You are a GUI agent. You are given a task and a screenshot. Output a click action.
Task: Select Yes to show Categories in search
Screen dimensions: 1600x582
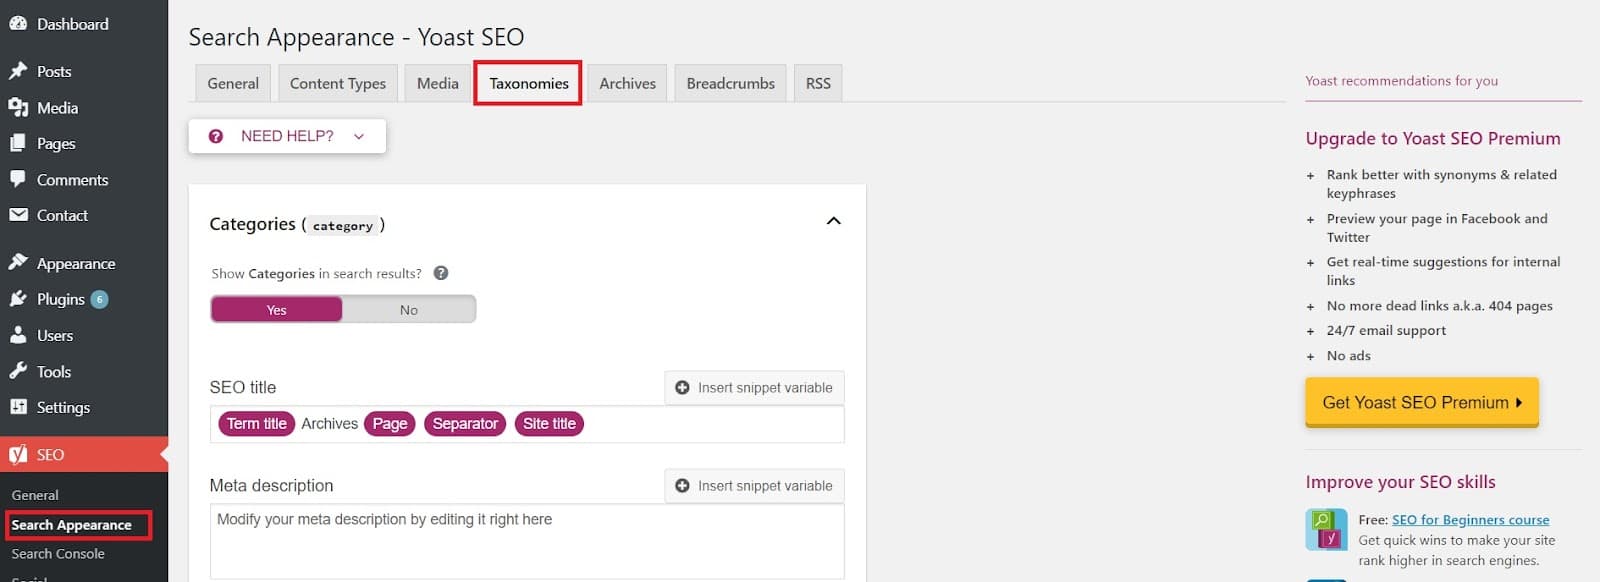tap(277, 310)
